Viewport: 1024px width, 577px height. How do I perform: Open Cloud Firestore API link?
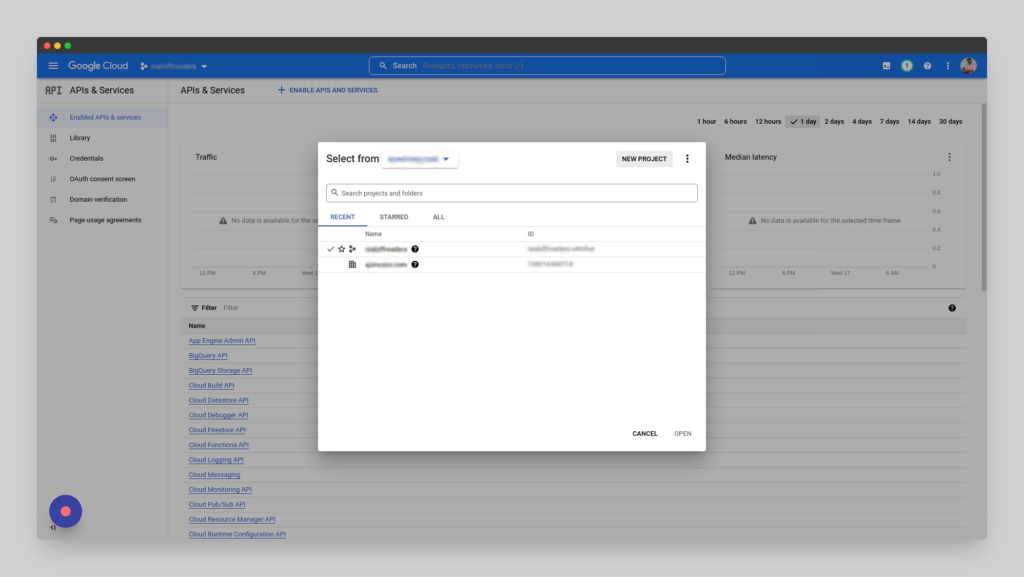point(217,430)
